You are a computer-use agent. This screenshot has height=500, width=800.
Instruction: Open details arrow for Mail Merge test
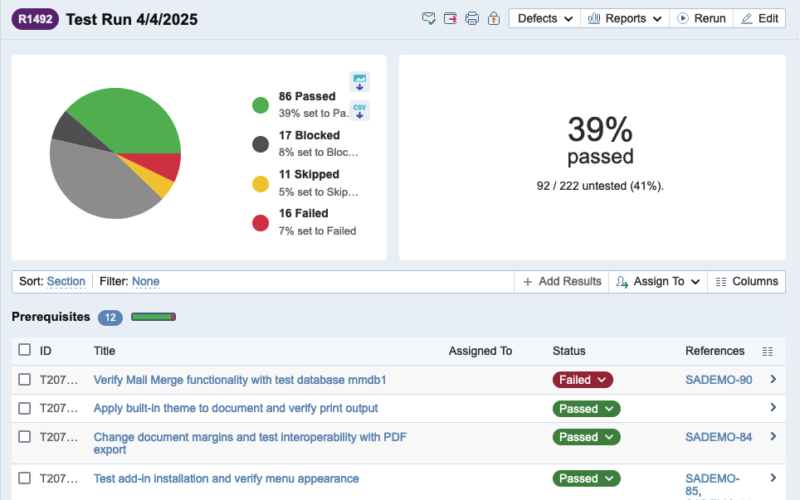point(772,380)
